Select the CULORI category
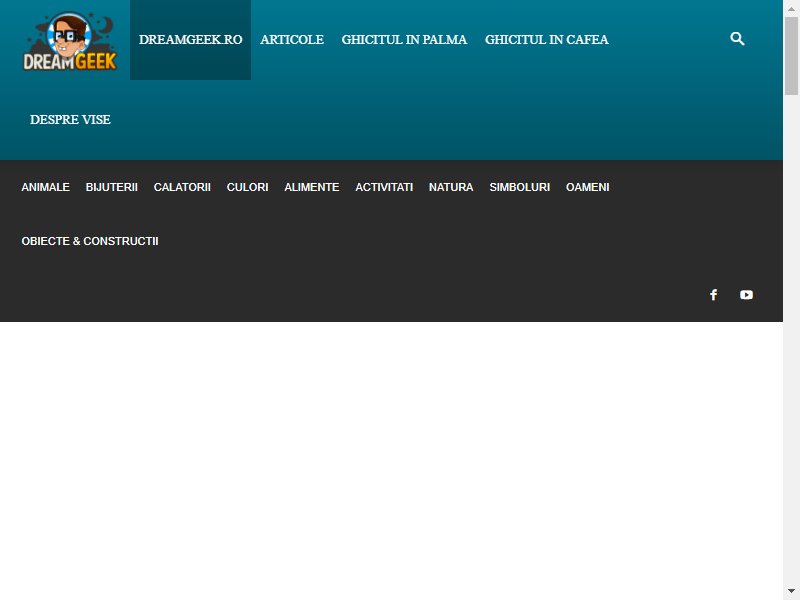The width and height of the screenshot is (800, 600). [x=247, y=187]
